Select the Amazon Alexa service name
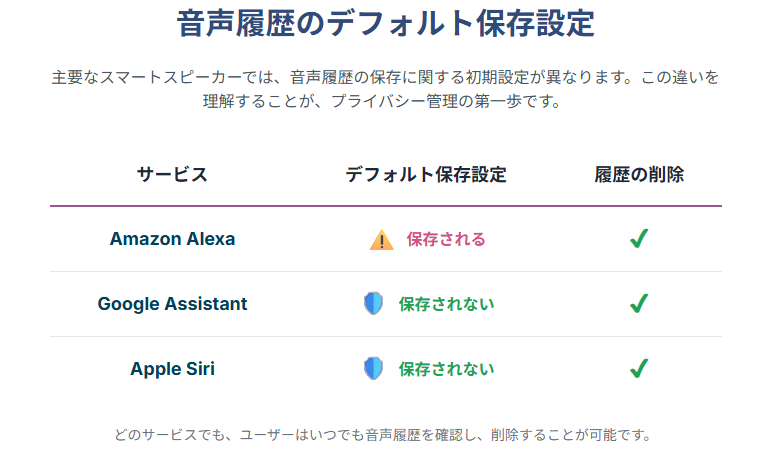The image size is (761, 452). coord(172,239)
